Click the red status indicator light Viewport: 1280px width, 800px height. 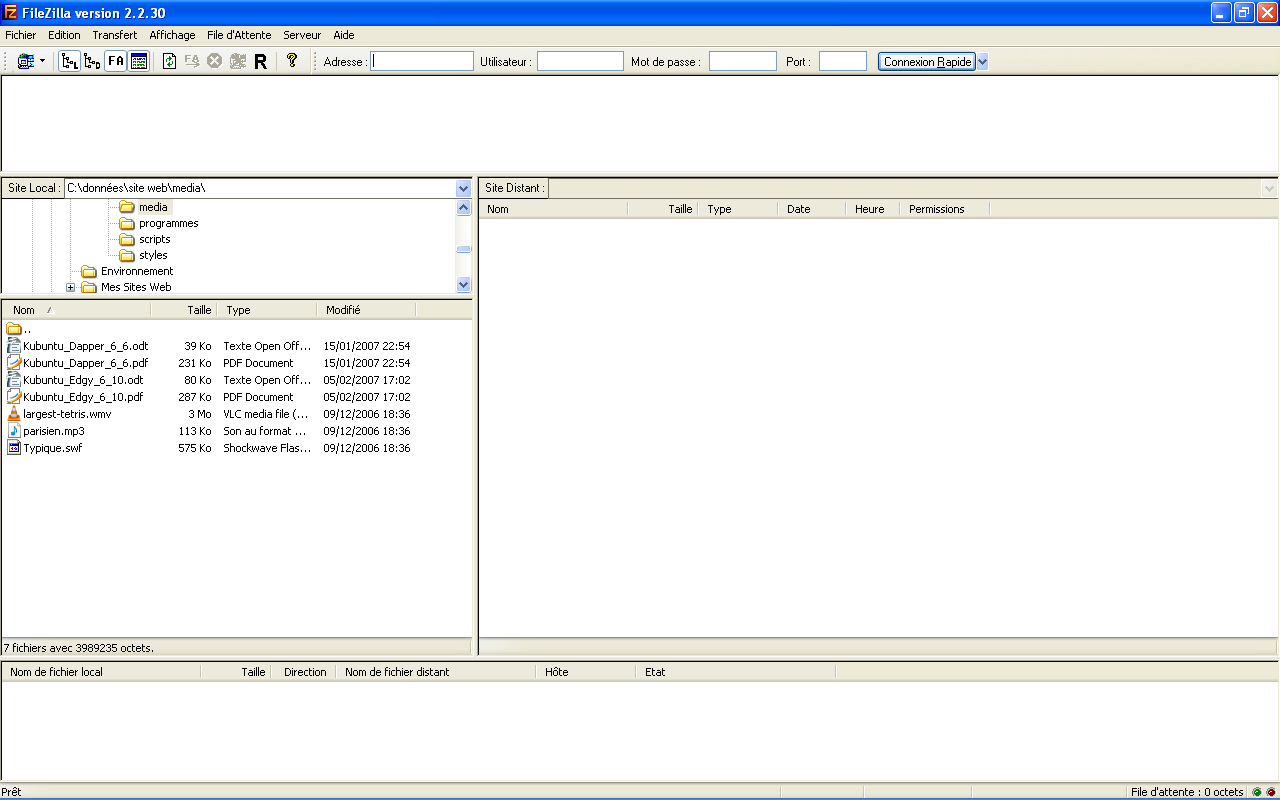1271,792
